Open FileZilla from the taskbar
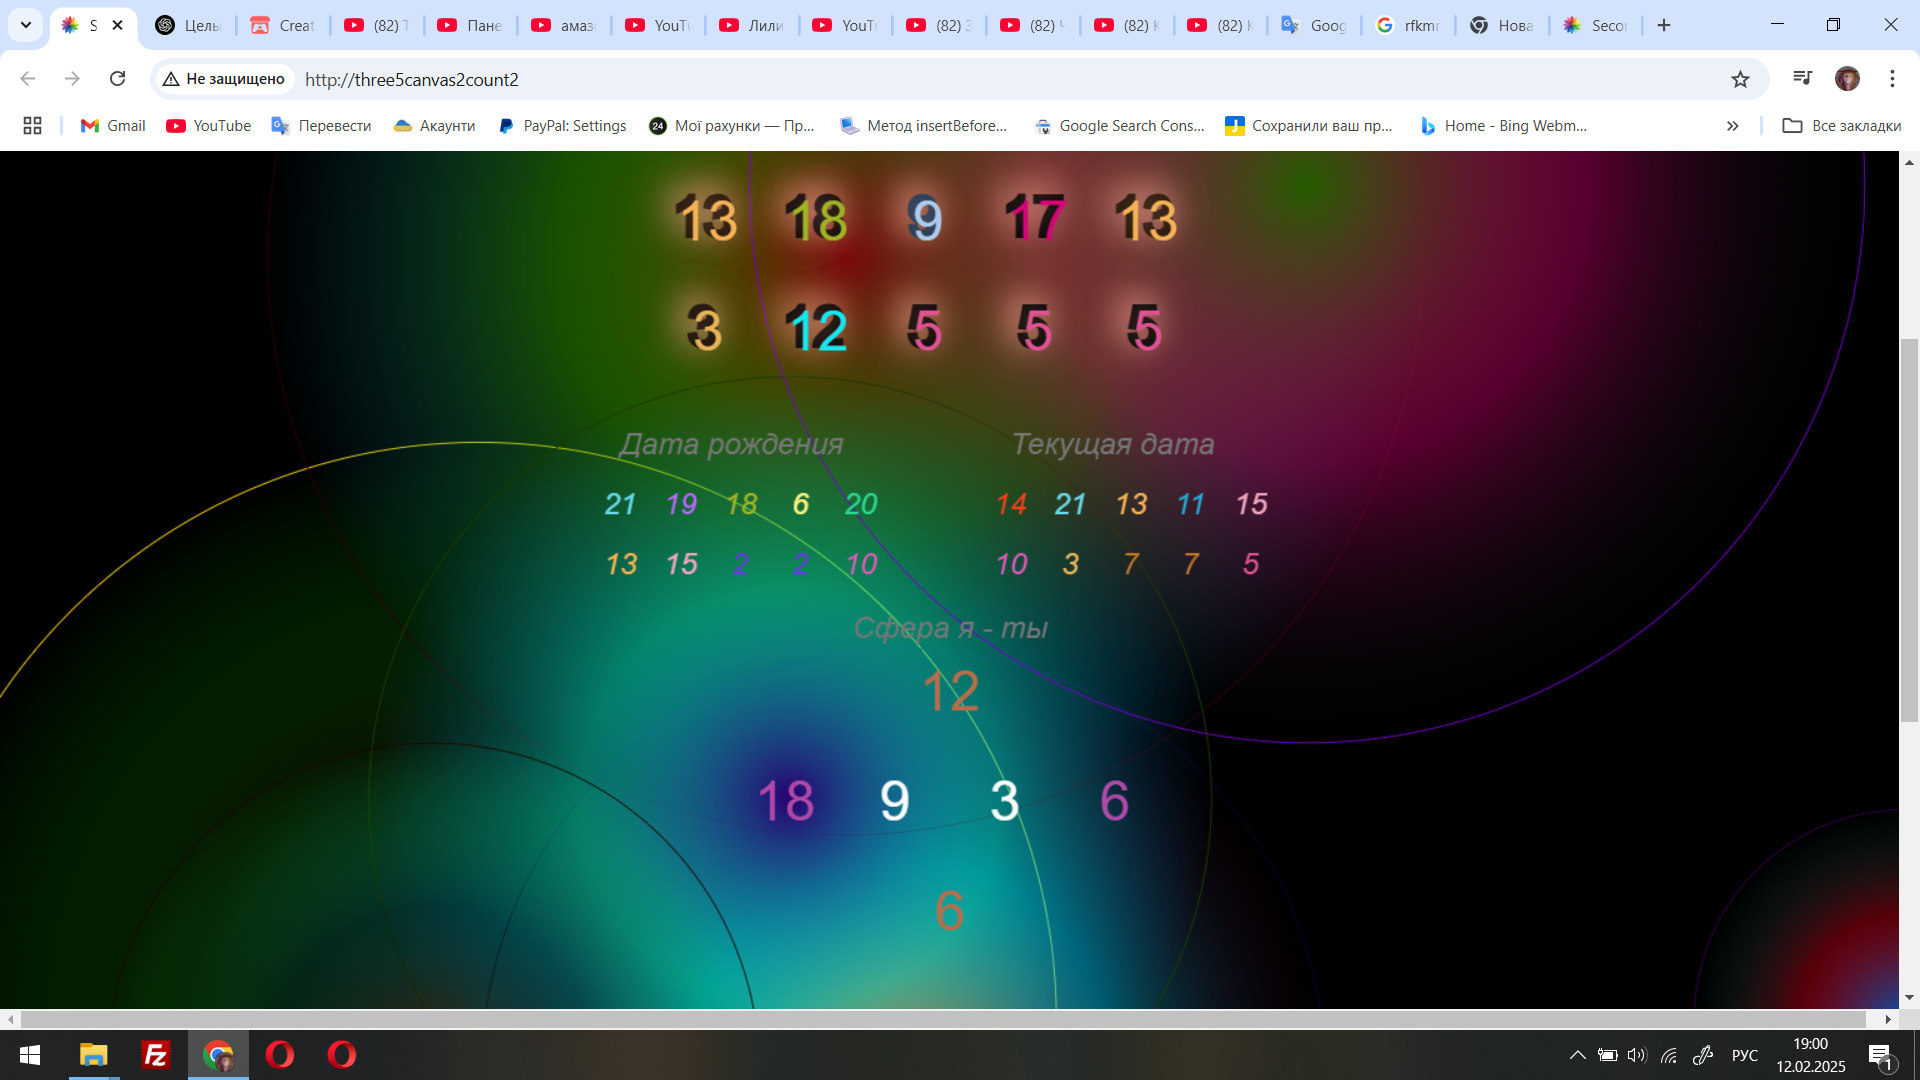The image size is (1920, 1080). 156,1055
